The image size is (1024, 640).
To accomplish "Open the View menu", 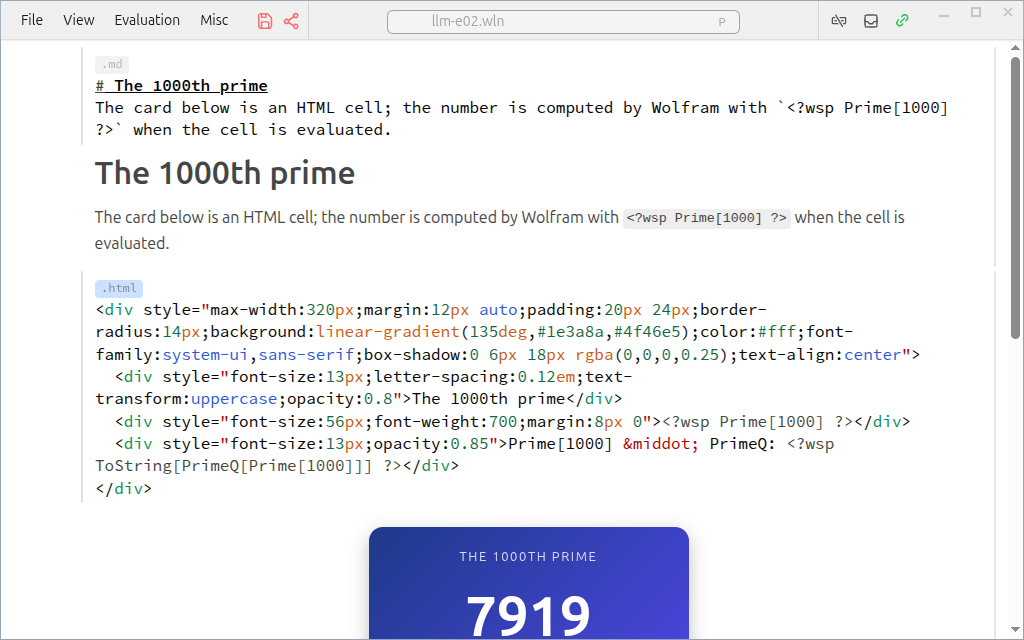I will 78,20.
